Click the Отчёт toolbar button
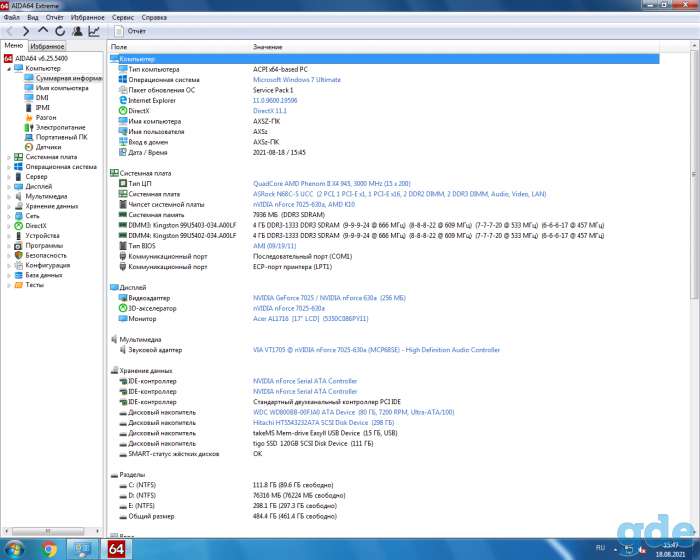This screenshot has width=700, height=560. [x=130, y=31]
